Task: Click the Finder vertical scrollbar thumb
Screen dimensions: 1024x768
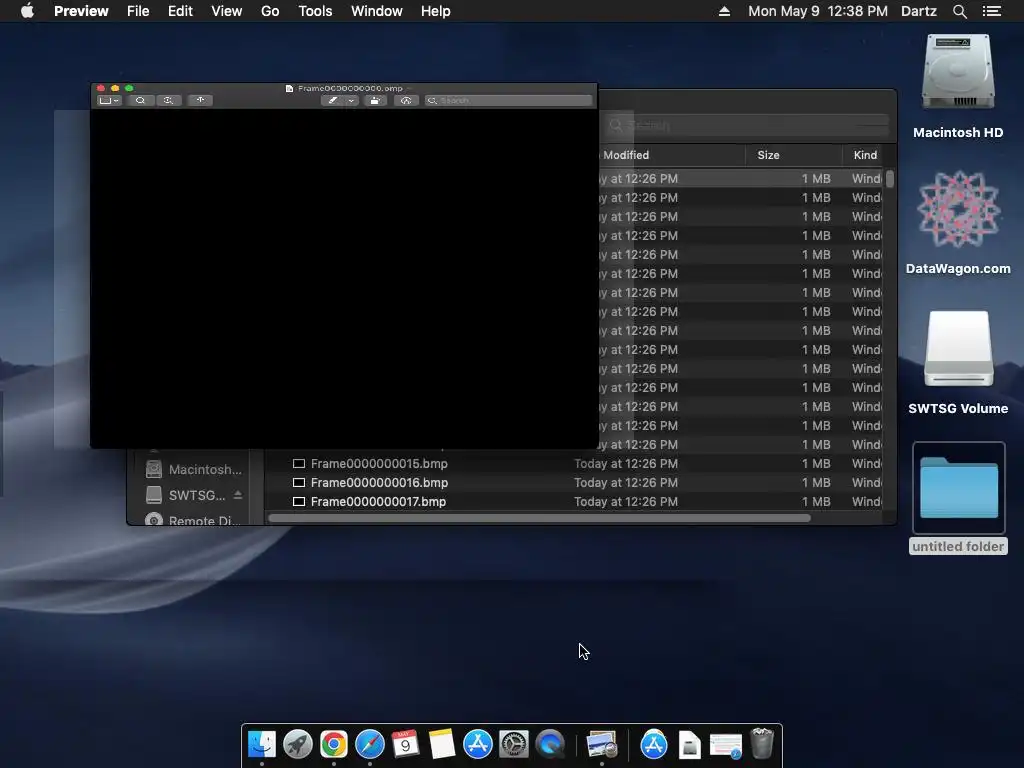Action: tap(889, 178)
